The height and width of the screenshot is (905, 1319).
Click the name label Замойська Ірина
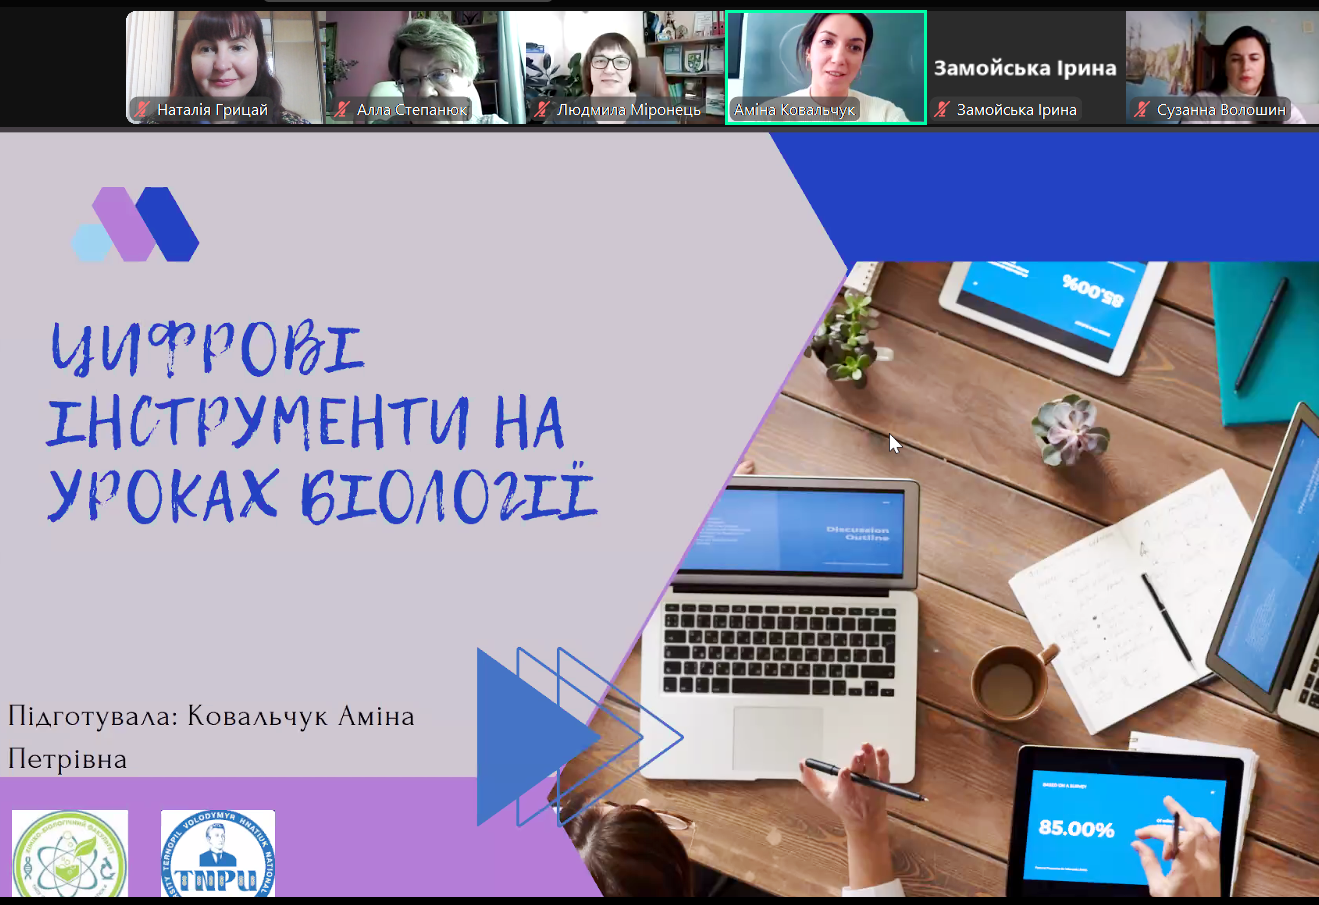coord(1024,69)
